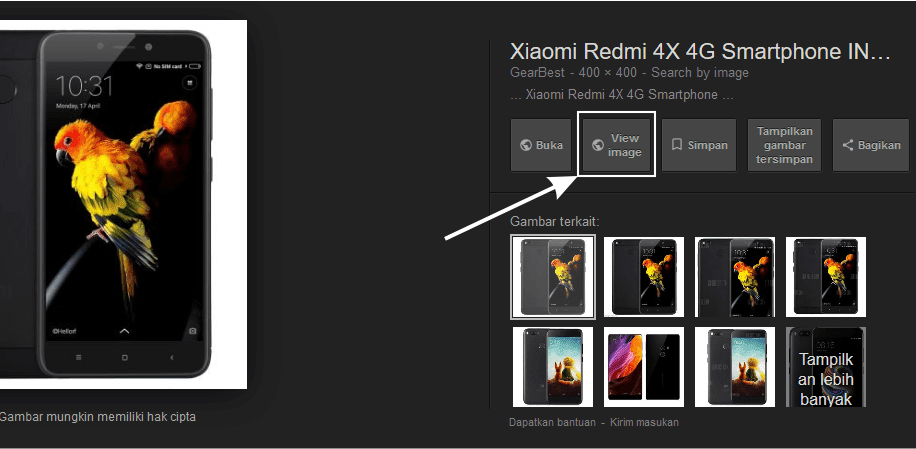Click the Dapatkan bantuan link
The width and height of the screenshot is (916, 449).
click(553, 422)
